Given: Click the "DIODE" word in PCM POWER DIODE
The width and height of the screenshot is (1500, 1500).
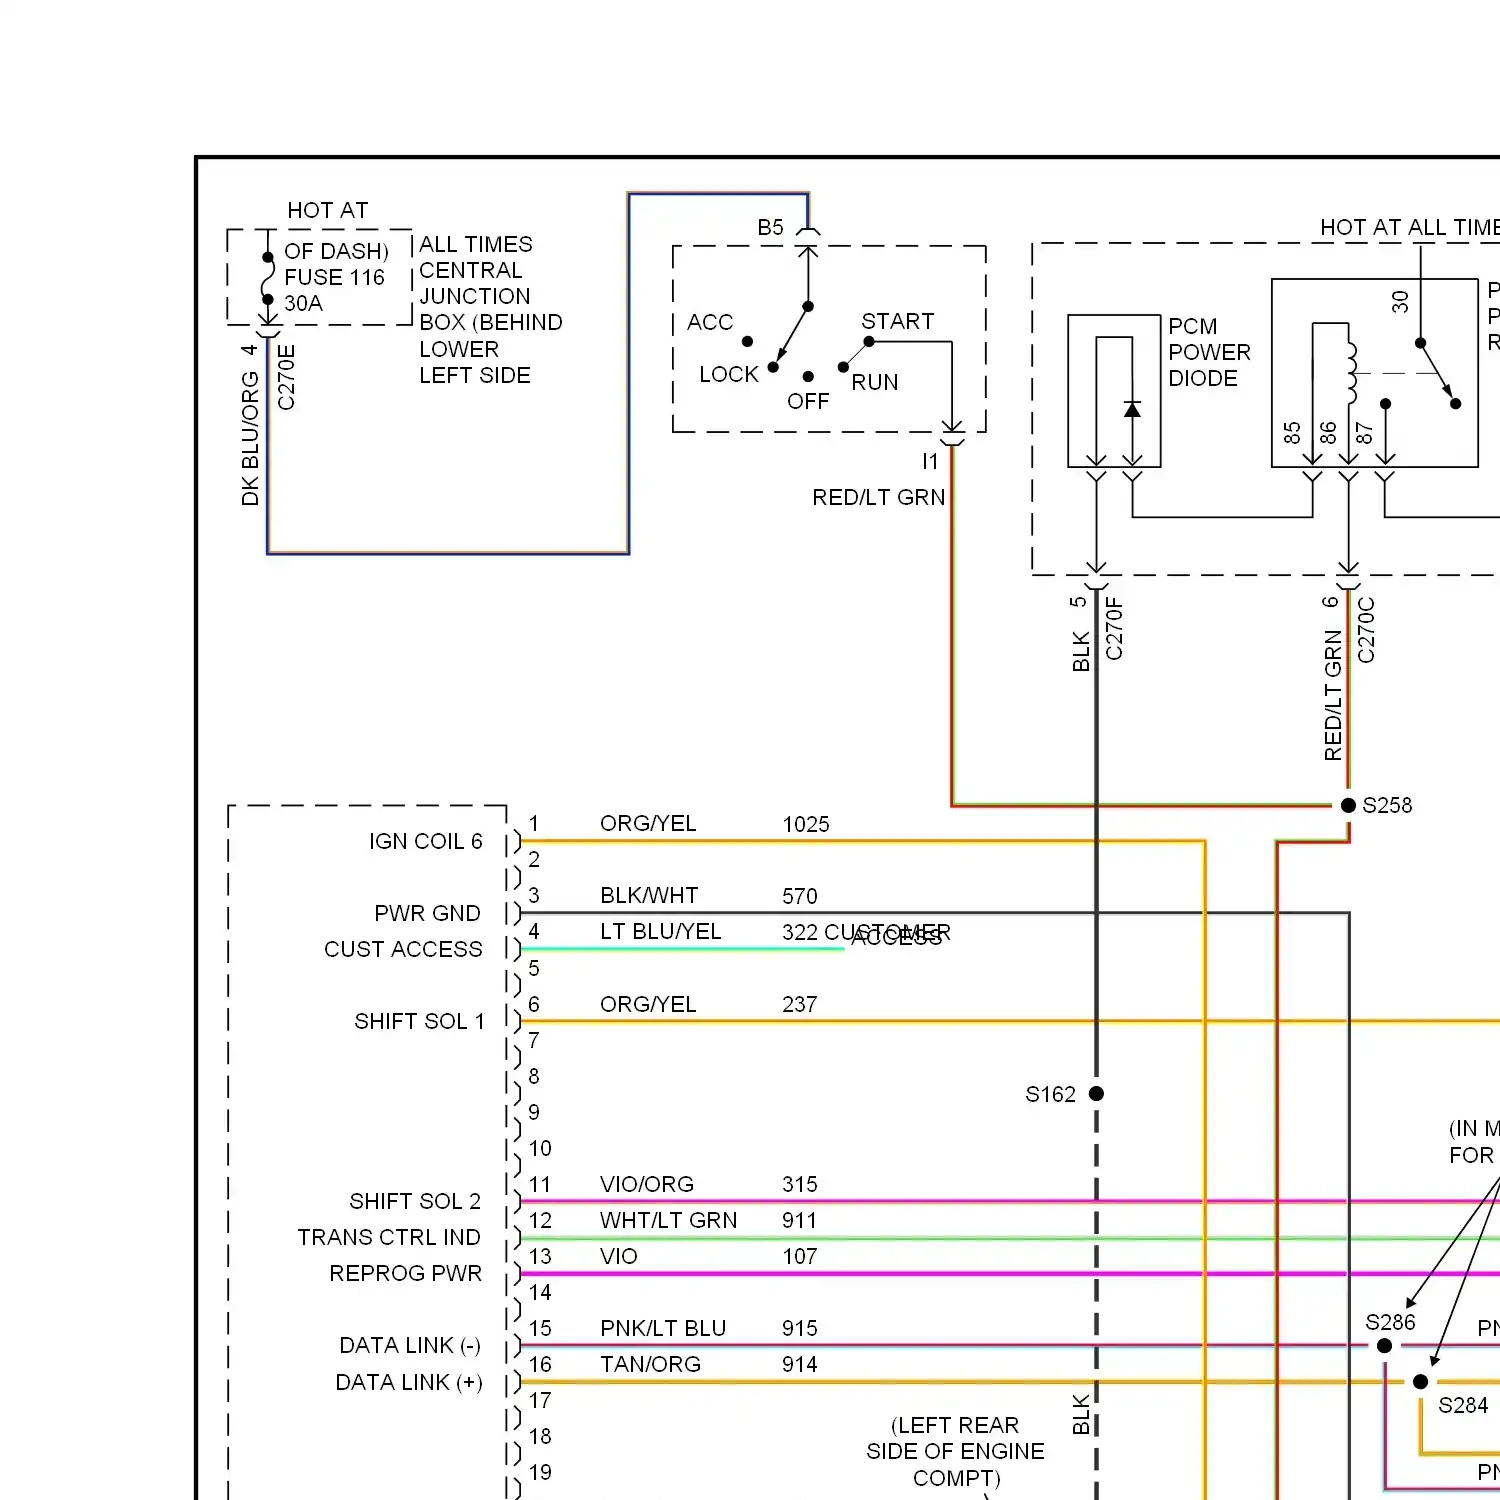Looking at the screenshot, I should pyautogui.click(x=1202, y=378).
